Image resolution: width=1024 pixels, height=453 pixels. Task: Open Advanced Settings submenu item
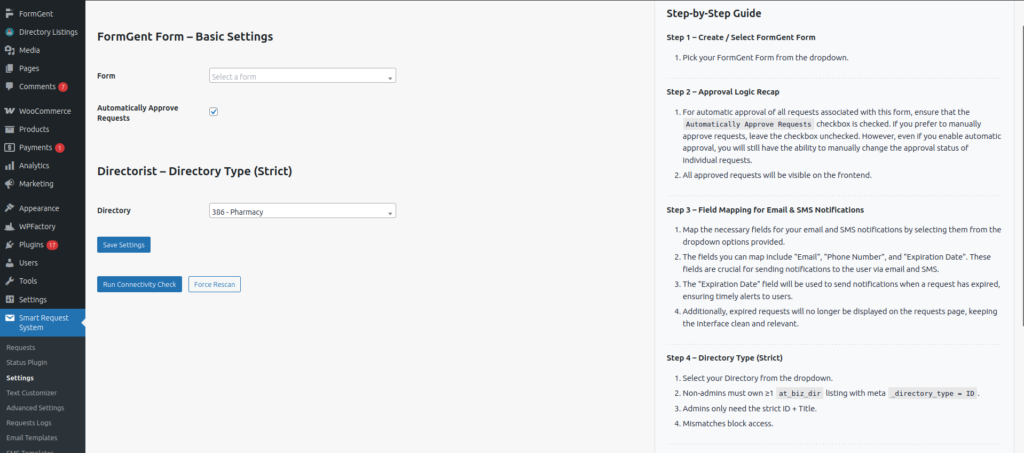pyautogui.click(x=34, y=408)
